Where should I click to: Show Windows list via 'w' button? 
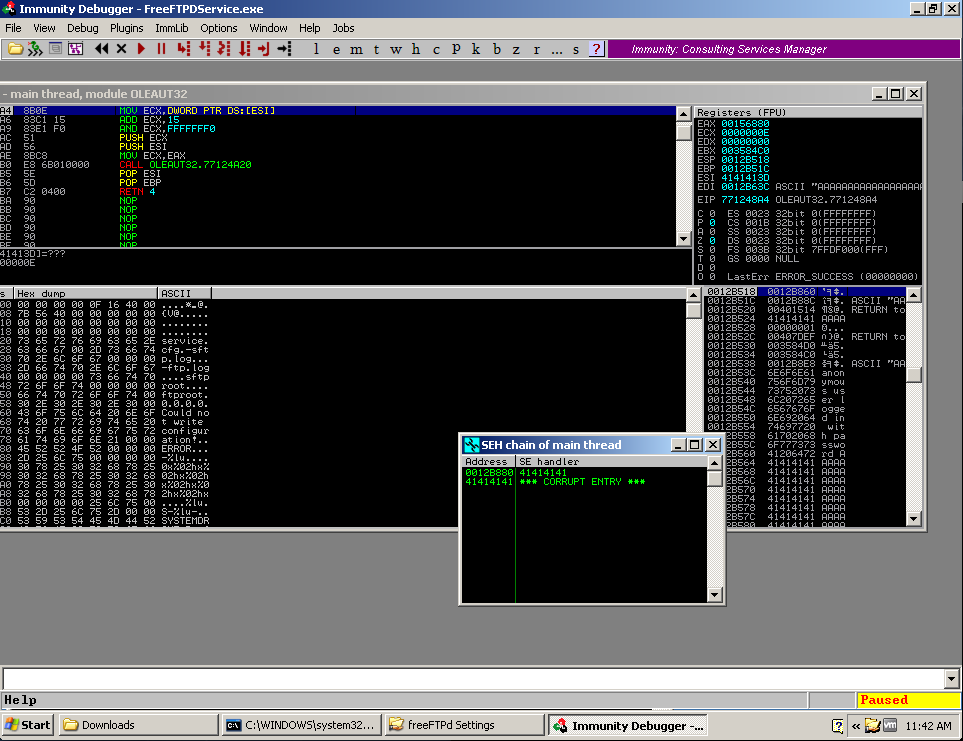click(396, 49)
